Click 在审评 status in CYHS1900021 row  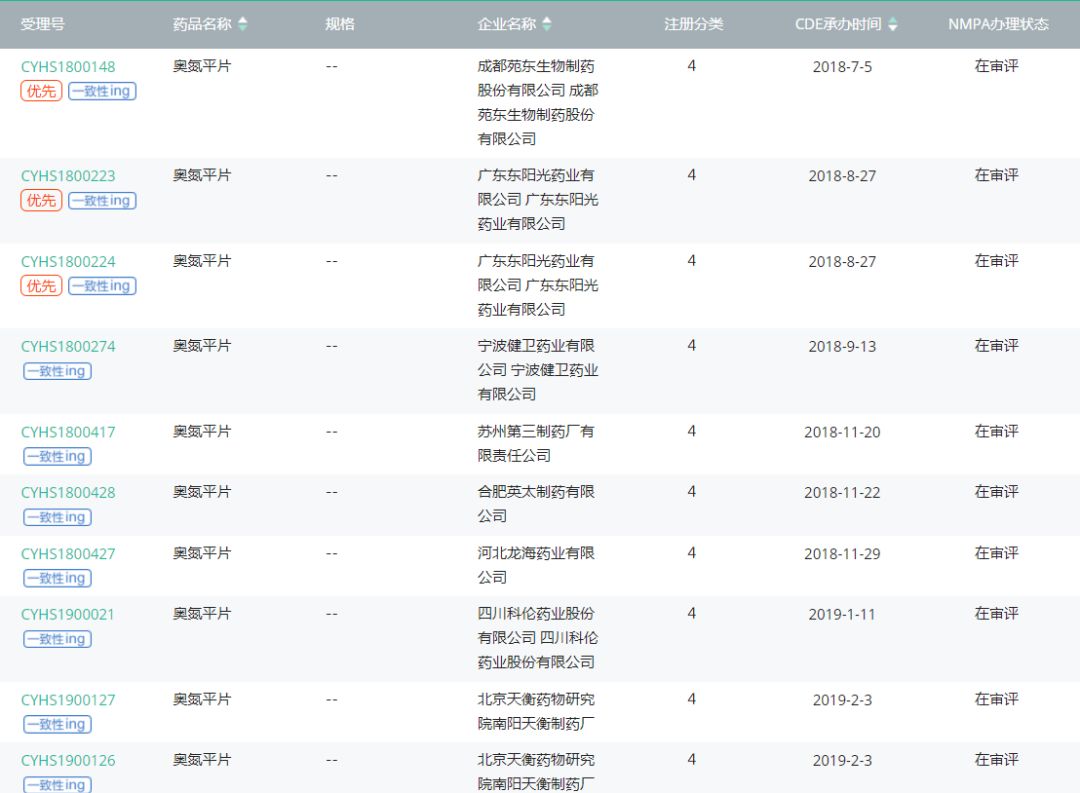[x=997, y=614]
